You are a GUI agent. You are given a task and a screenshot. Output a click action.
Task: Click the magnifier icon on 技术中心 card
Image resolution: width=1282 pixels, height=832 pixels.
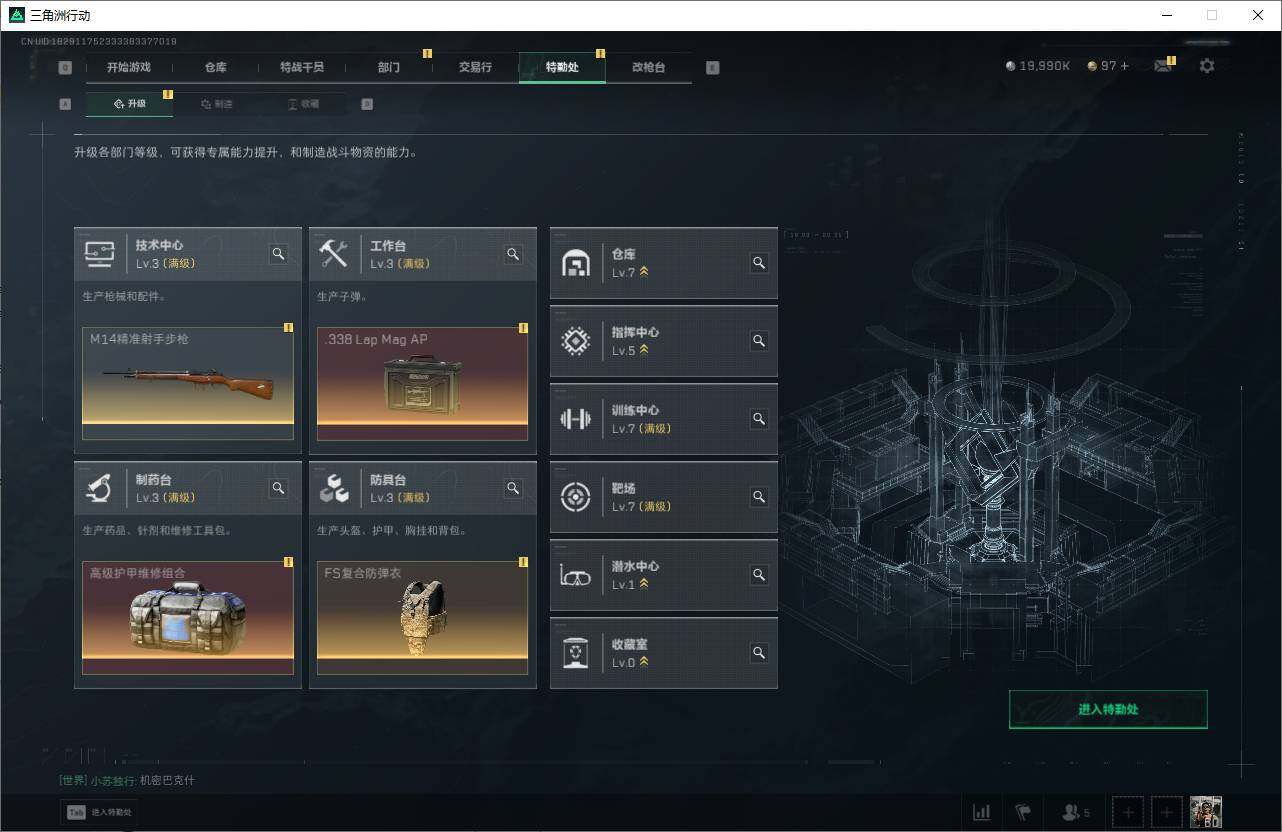278,254
